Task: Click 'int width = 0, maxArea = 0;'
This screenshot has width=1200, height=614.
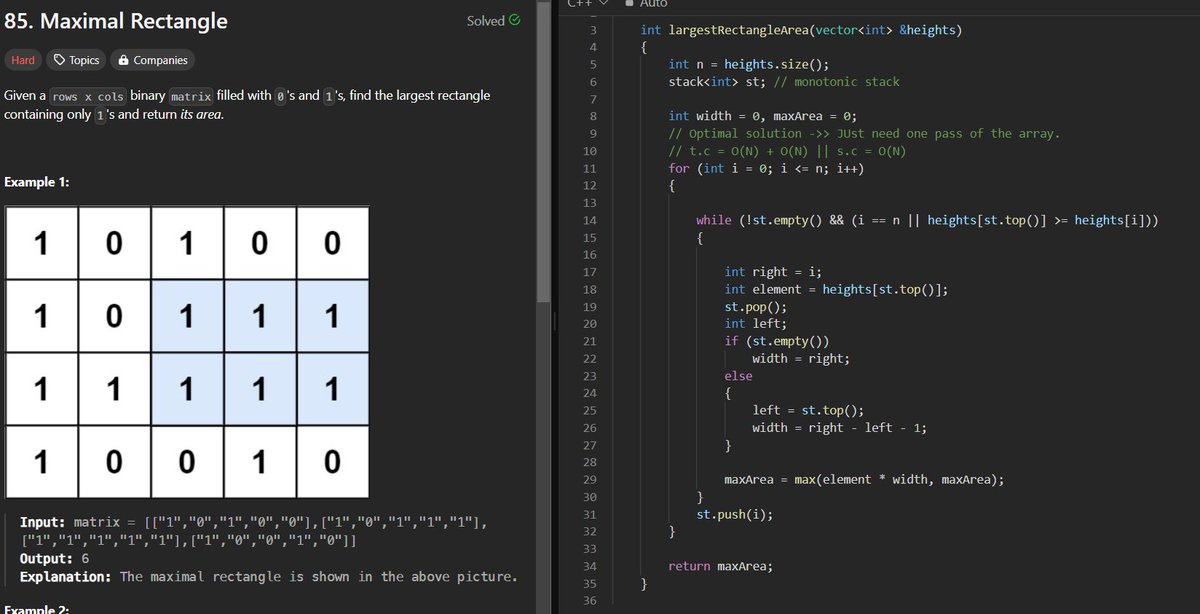Action: point(762,116)
